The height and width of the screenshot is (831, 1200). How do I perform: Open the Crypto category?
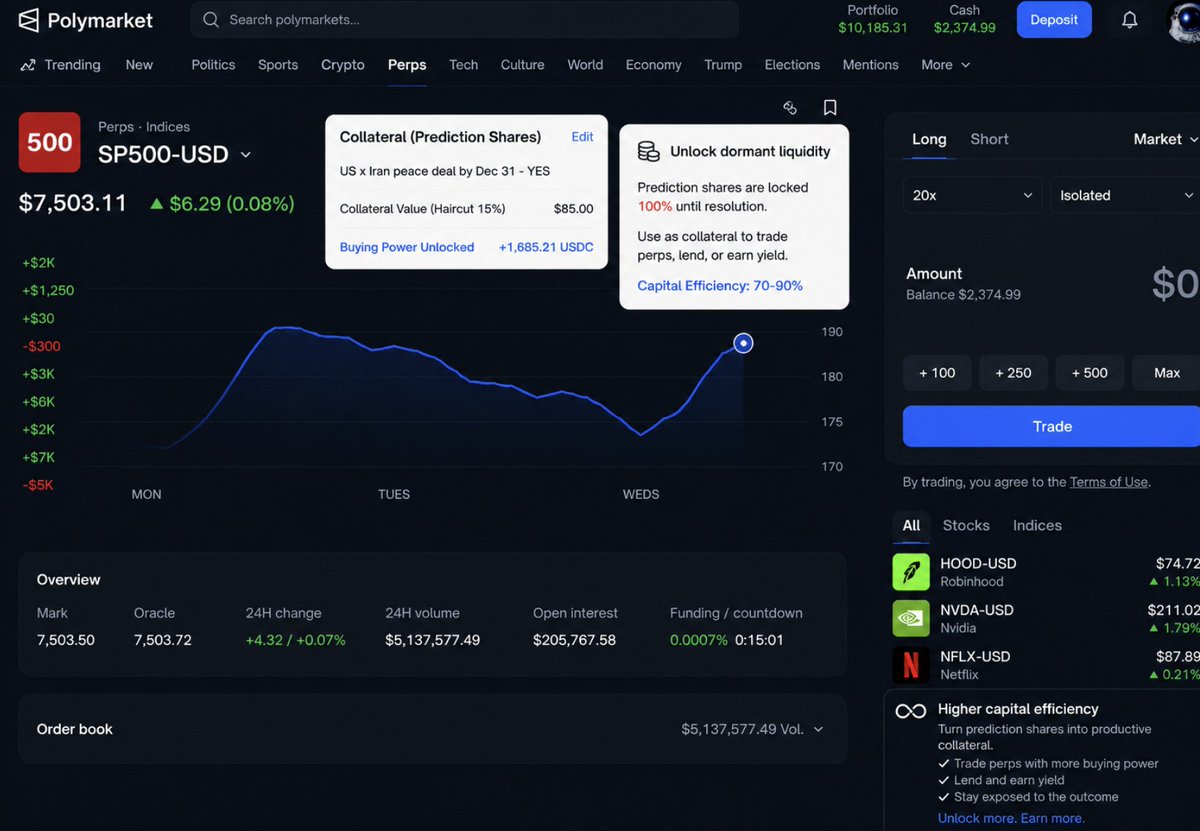pos(343,65)
